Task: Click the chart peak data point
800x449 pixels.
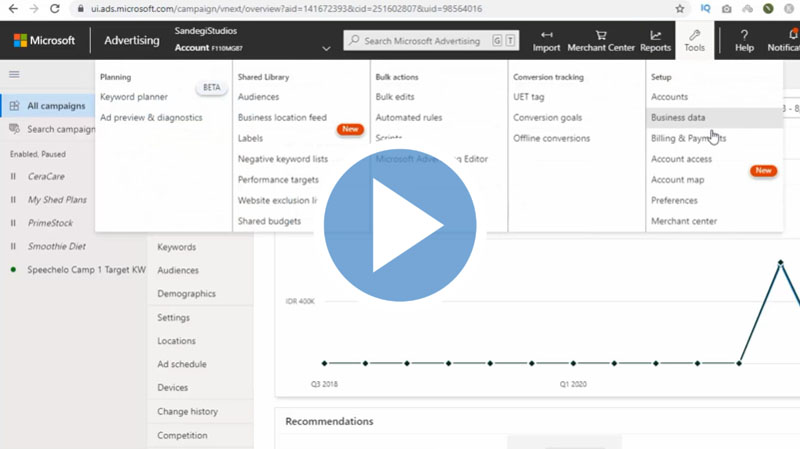Action: click(x=780, y=263)
